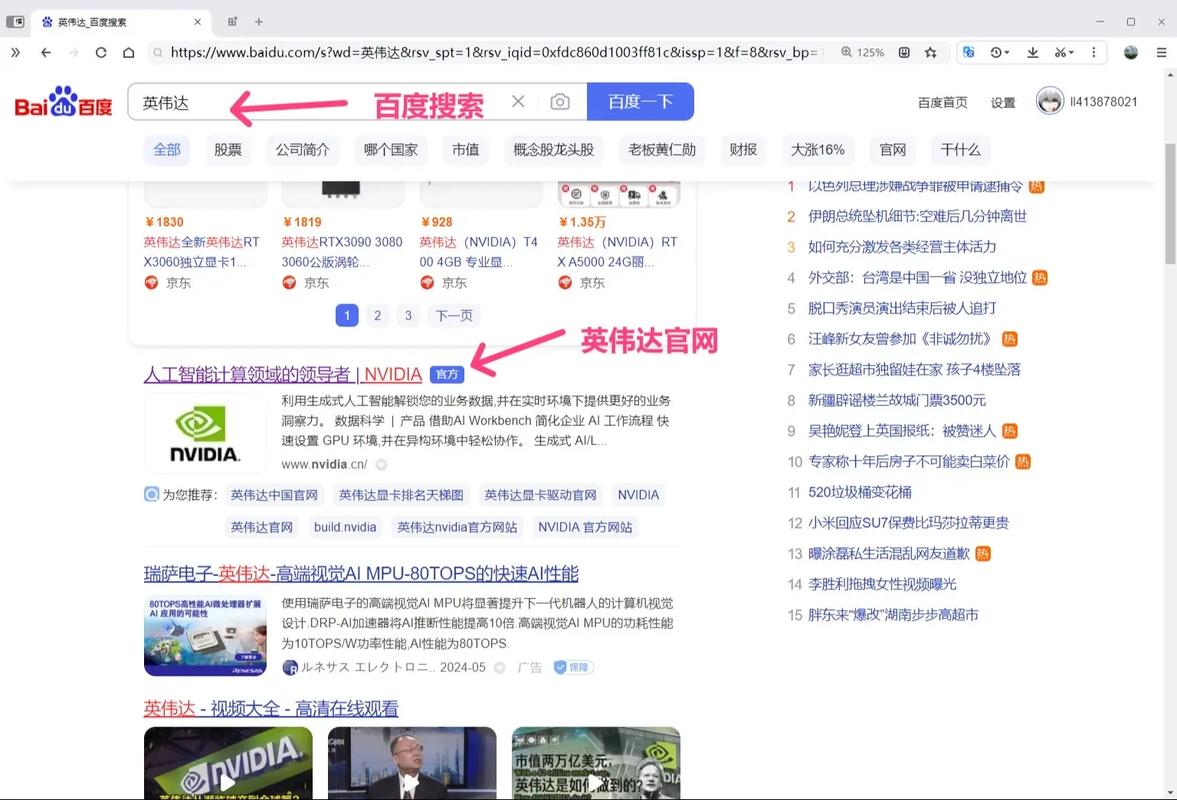The width and height of the screenshot is (1177, 800).
Task: Expand the clipping tool dropdown in toolbar
Action: point(1071,52)
